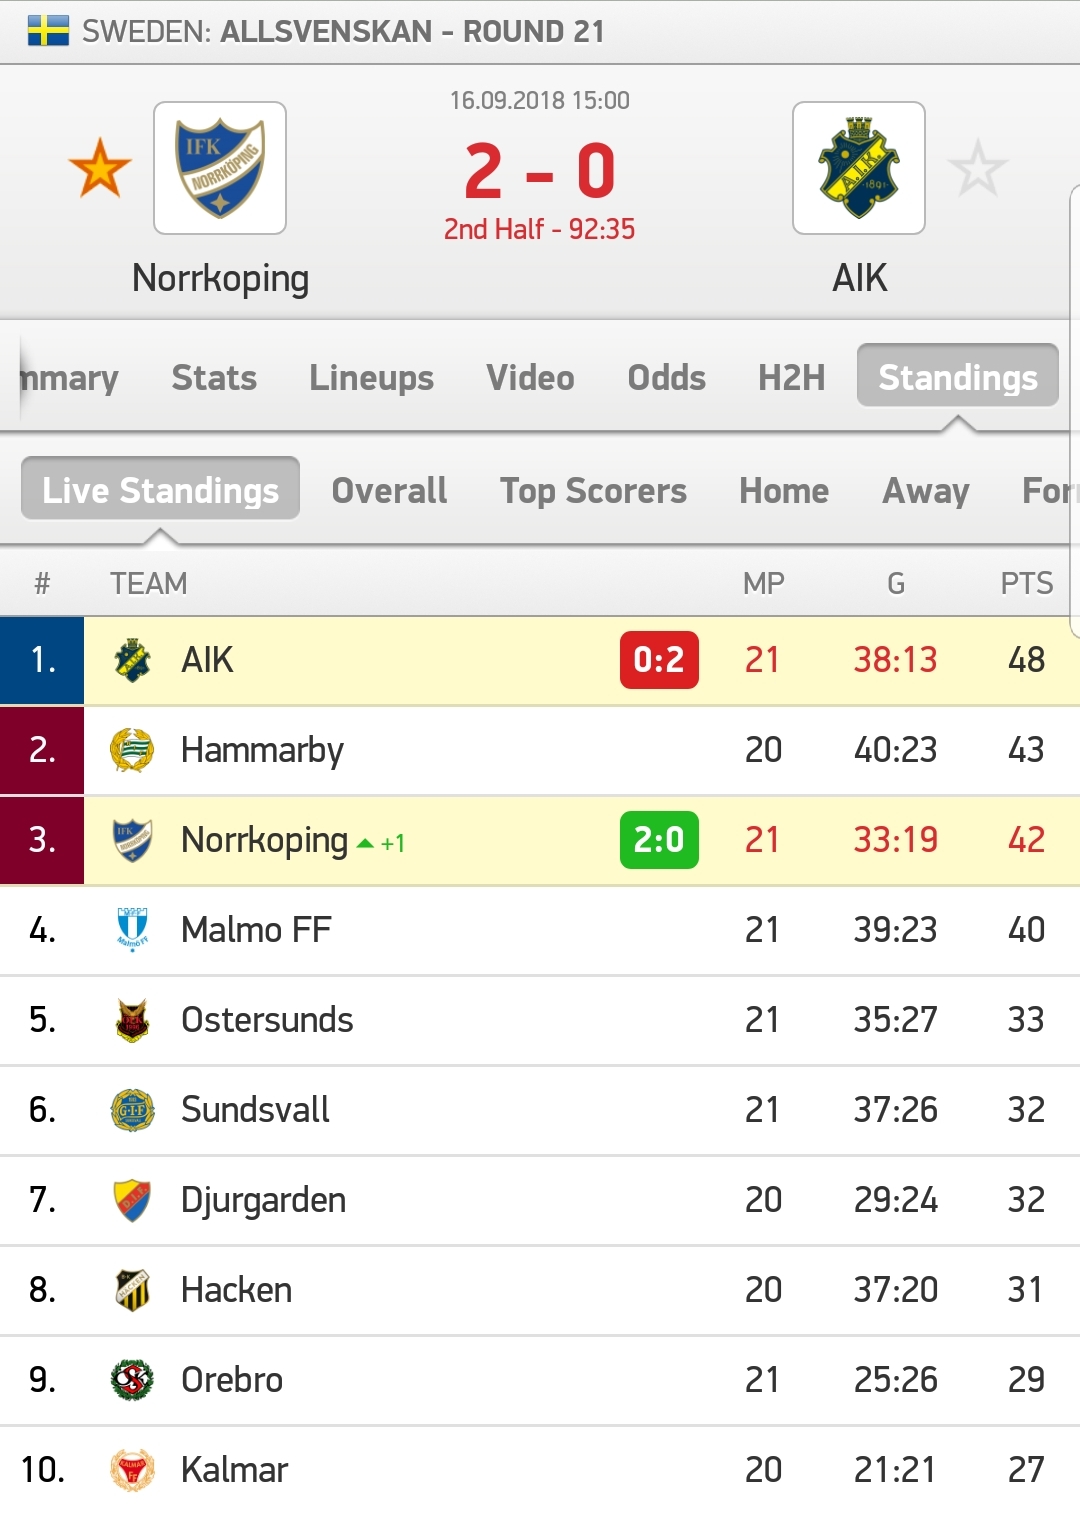Select the Top Scorers sub-tab
The width and height of the screenshot is (1080, 1514).
point(593,491)
